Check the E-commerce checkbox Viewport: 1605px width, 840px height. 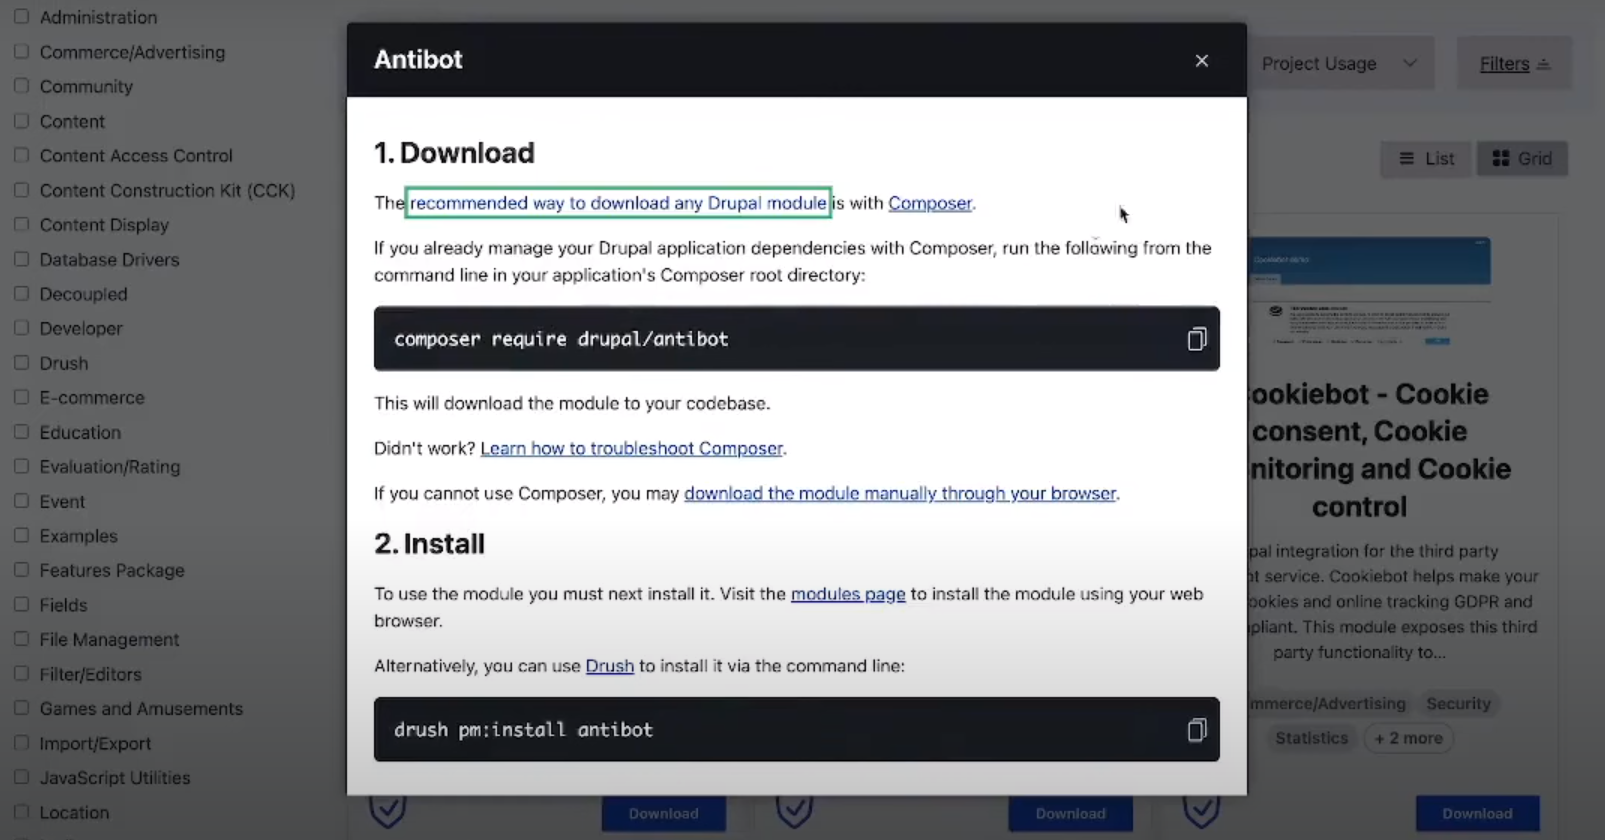21,397
